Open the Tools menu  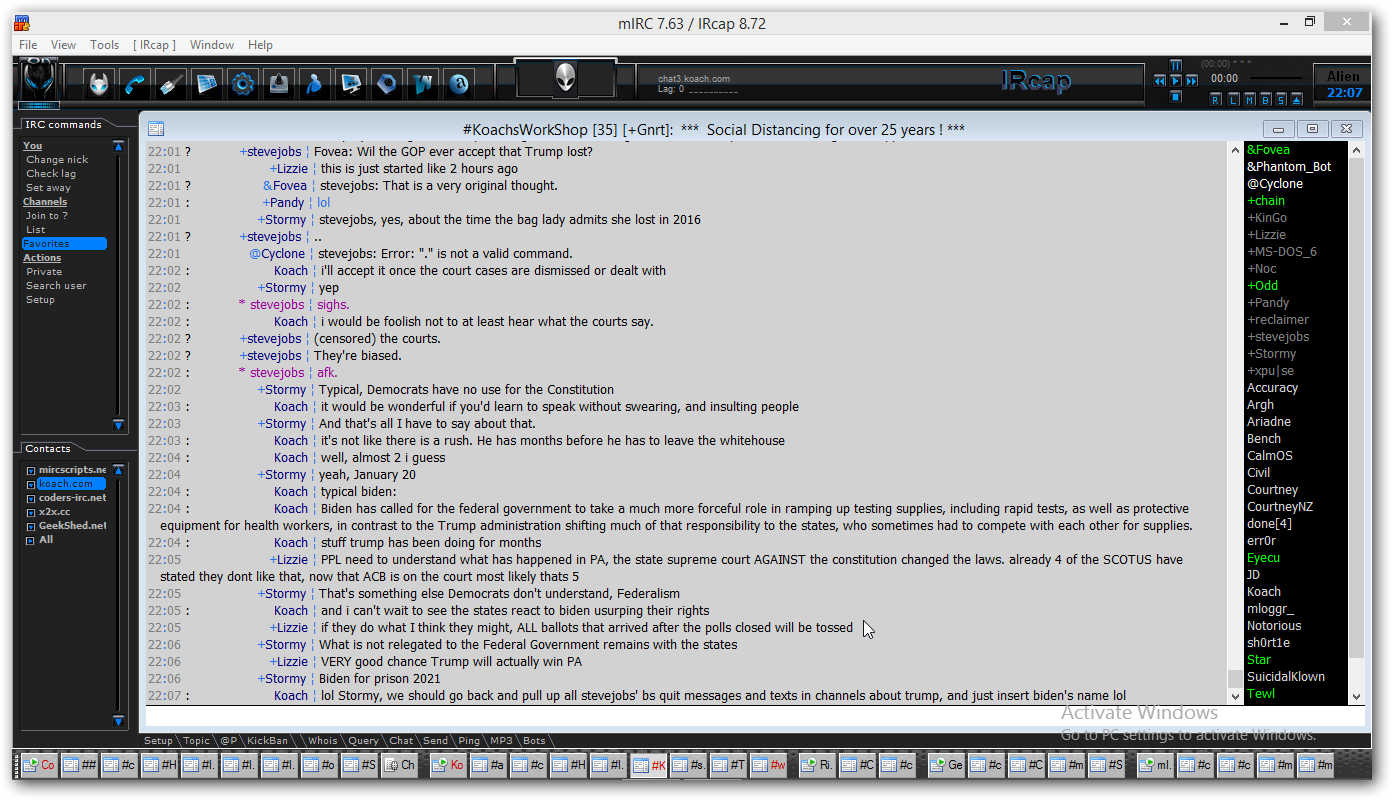point(105,45)
